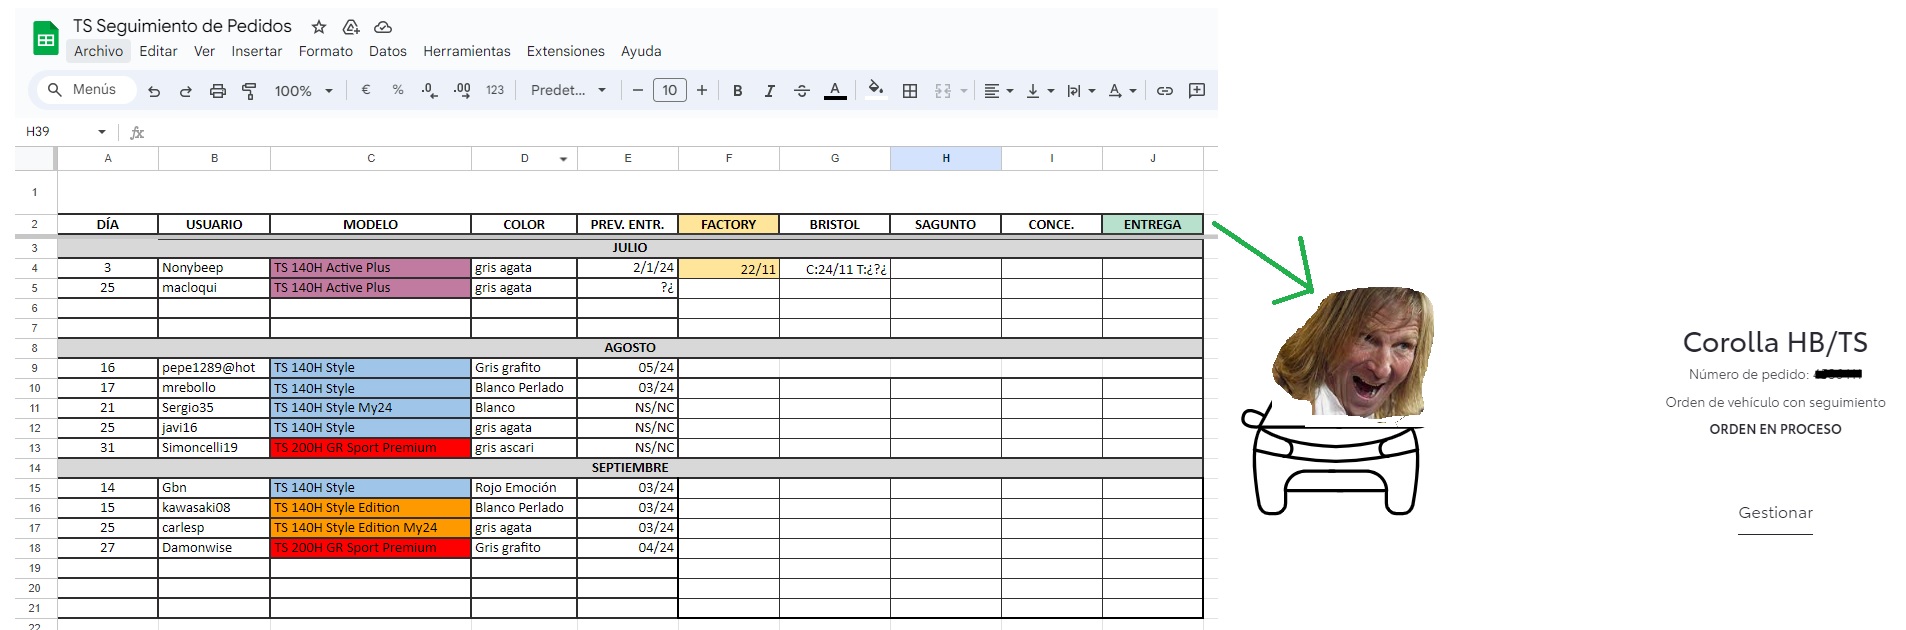
Task: Open the Formato menu
Action: (x=326, y=51)
